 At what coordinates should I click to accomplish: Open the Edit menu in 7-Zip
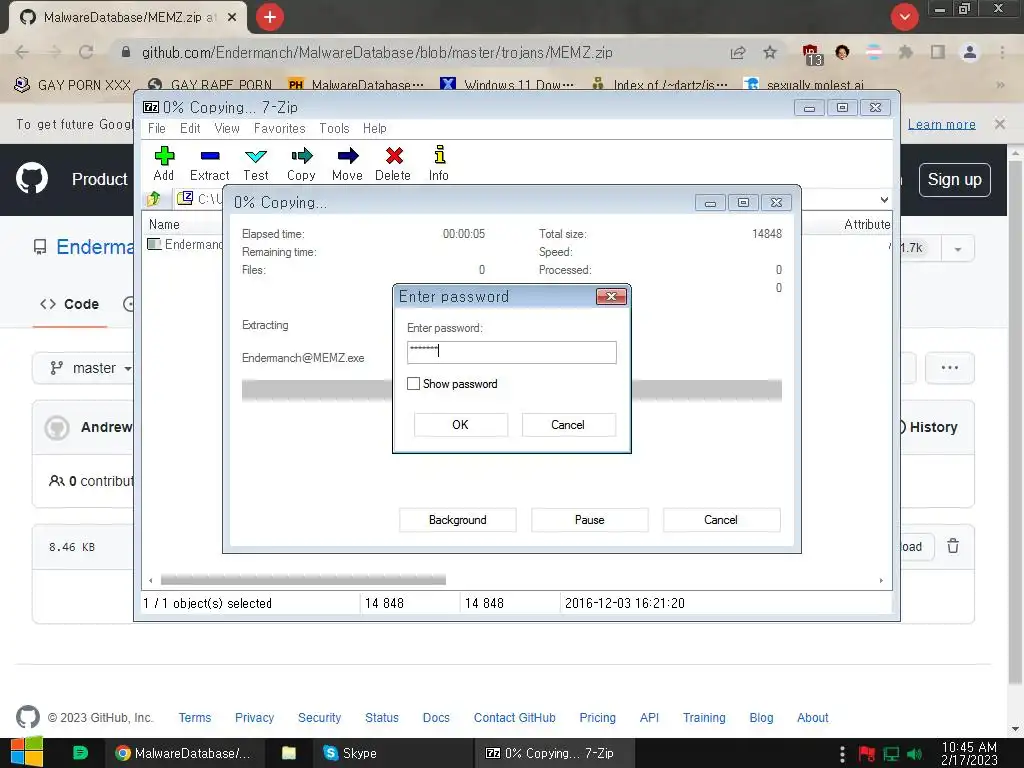pyautogui.click(x=190, y=128)
